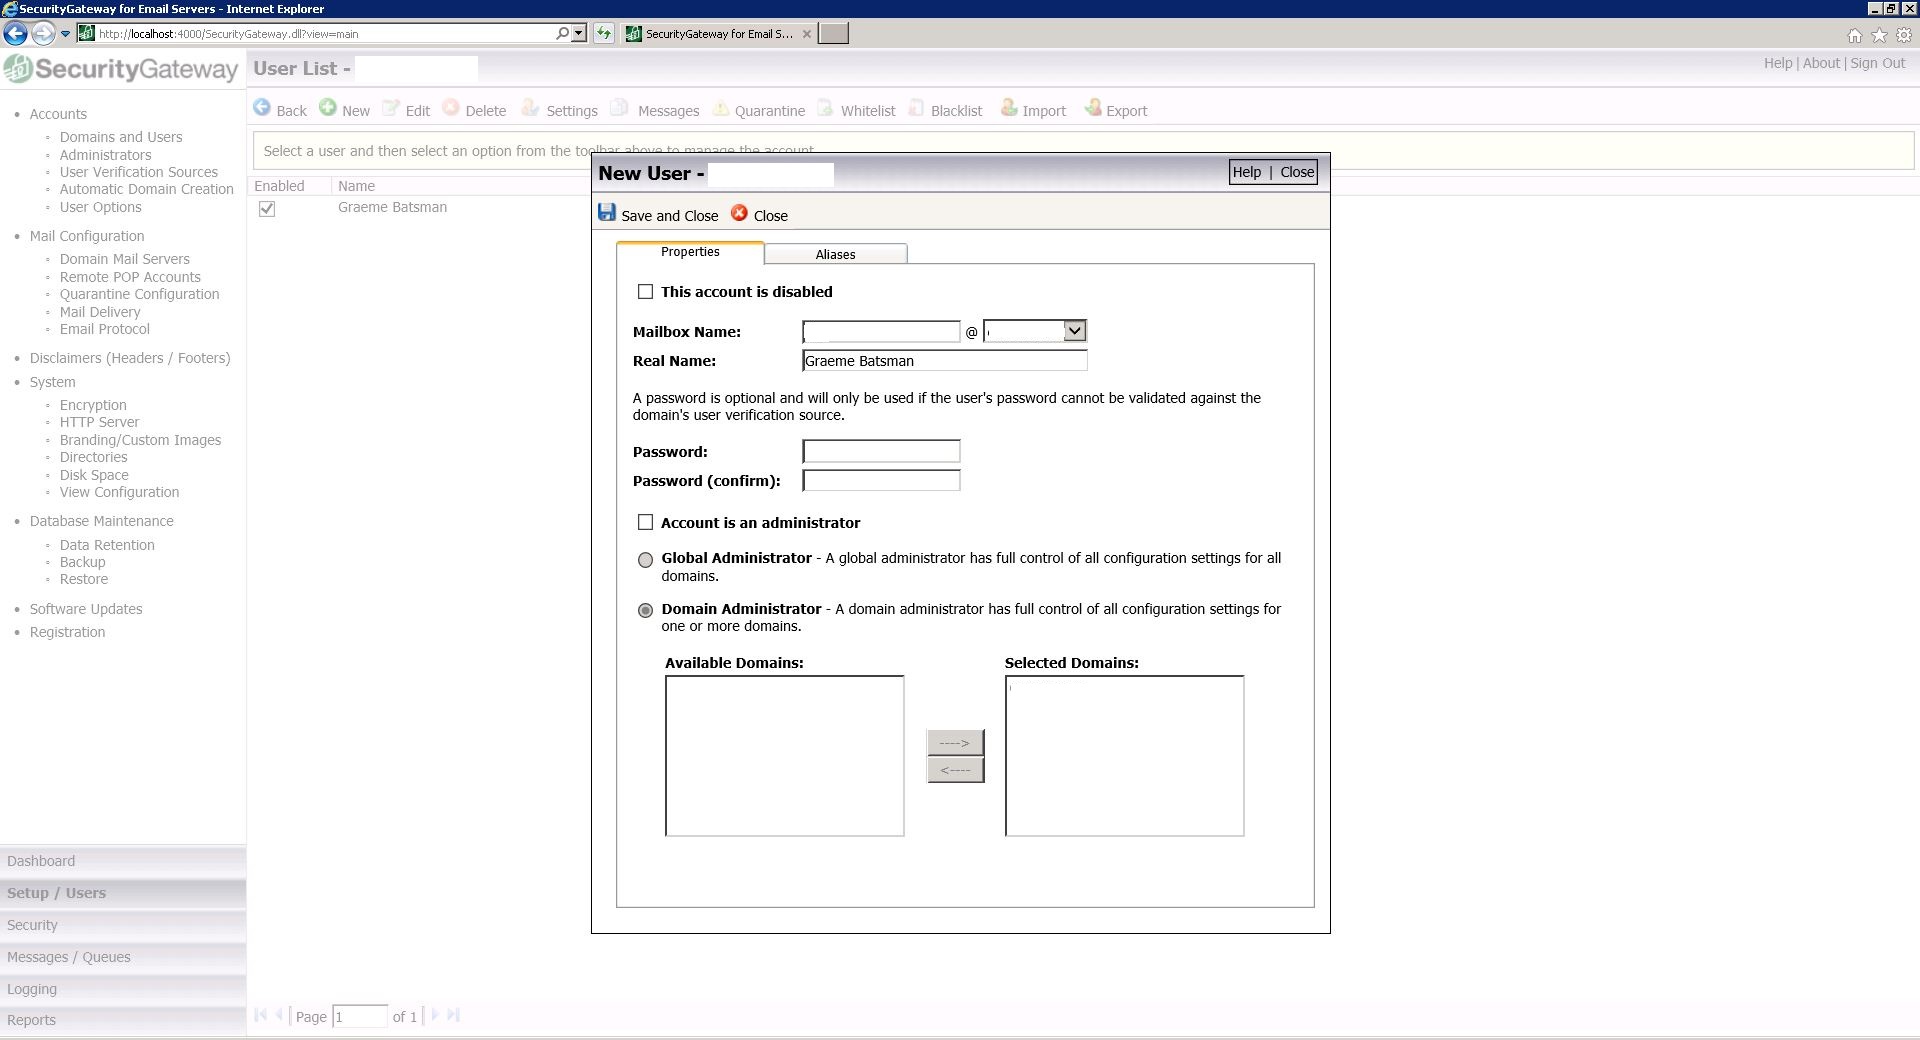
Task: Click the green New user icon
Action: click(x=328, y=108)
